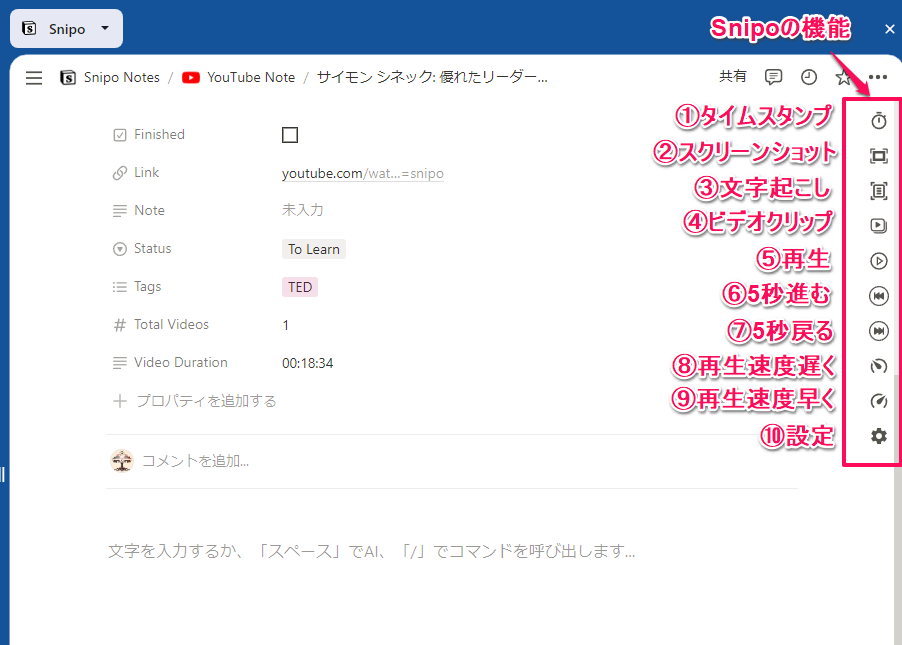Play the video using circular play icon

point(878,261)
